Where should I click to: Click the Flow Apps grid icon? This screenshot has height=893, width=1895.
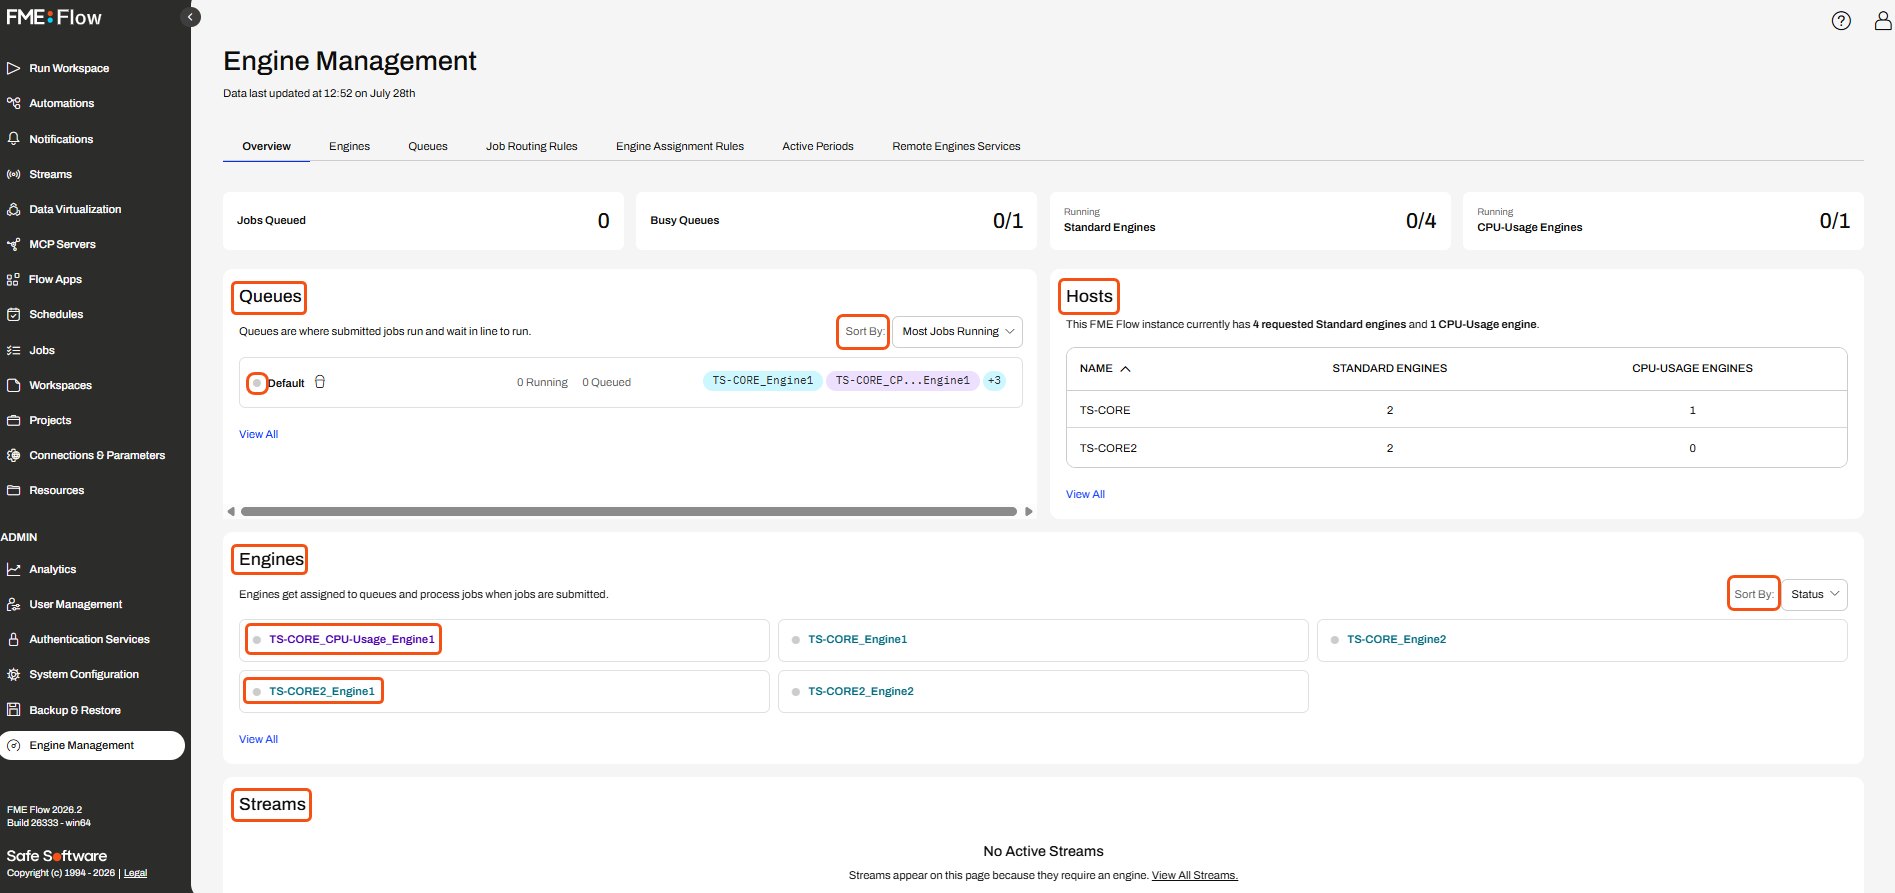[14, 279]
